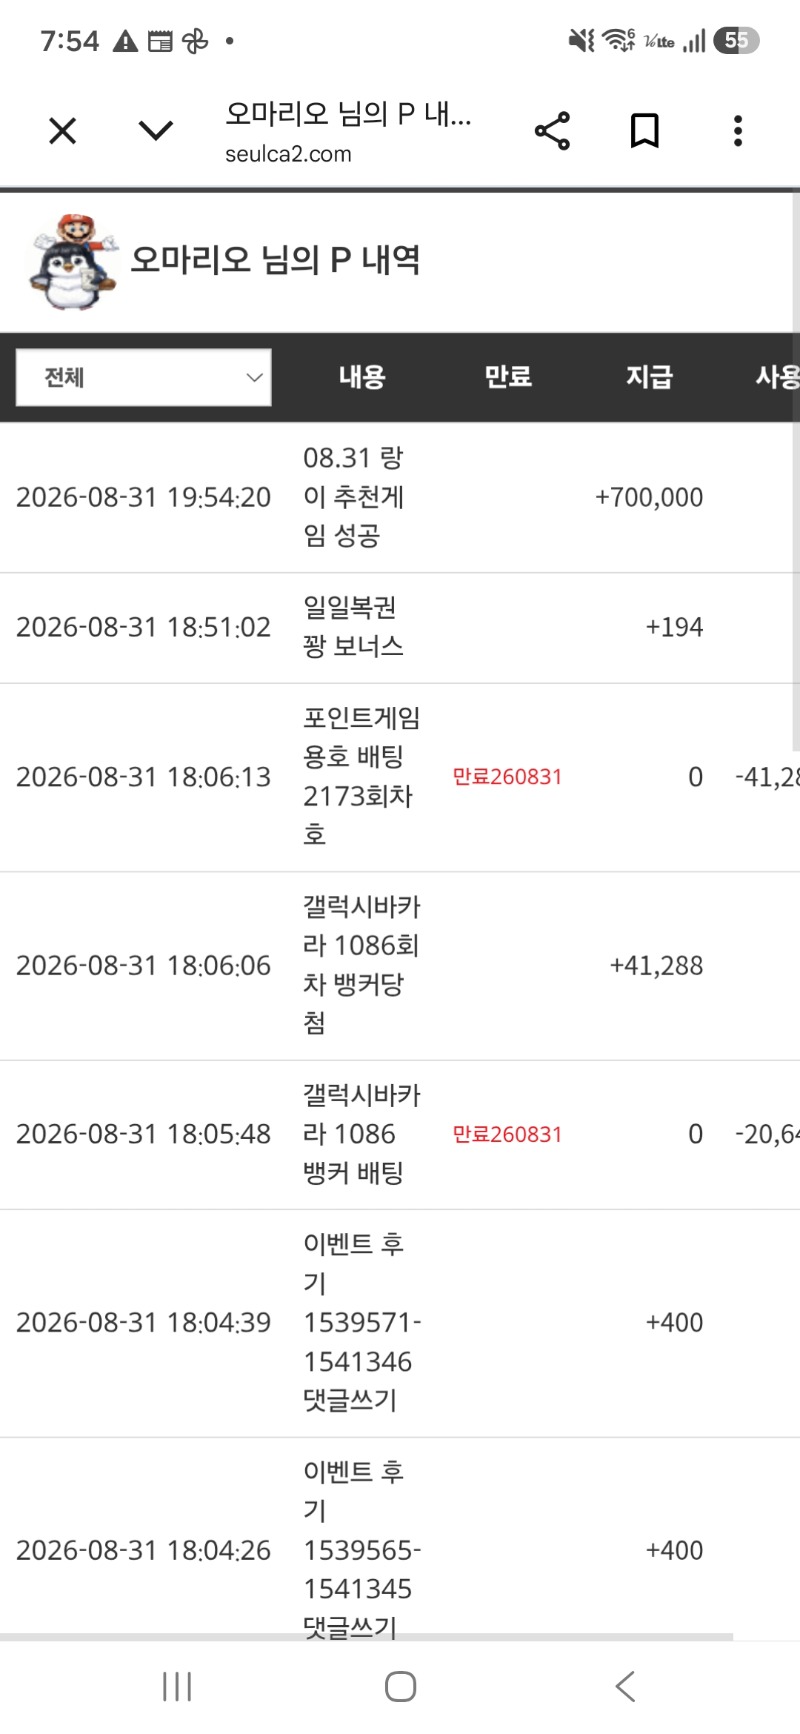Click the horizontal scrollbar at table bottom
The image size is (800, 1734).
(x=366, y=1637)
